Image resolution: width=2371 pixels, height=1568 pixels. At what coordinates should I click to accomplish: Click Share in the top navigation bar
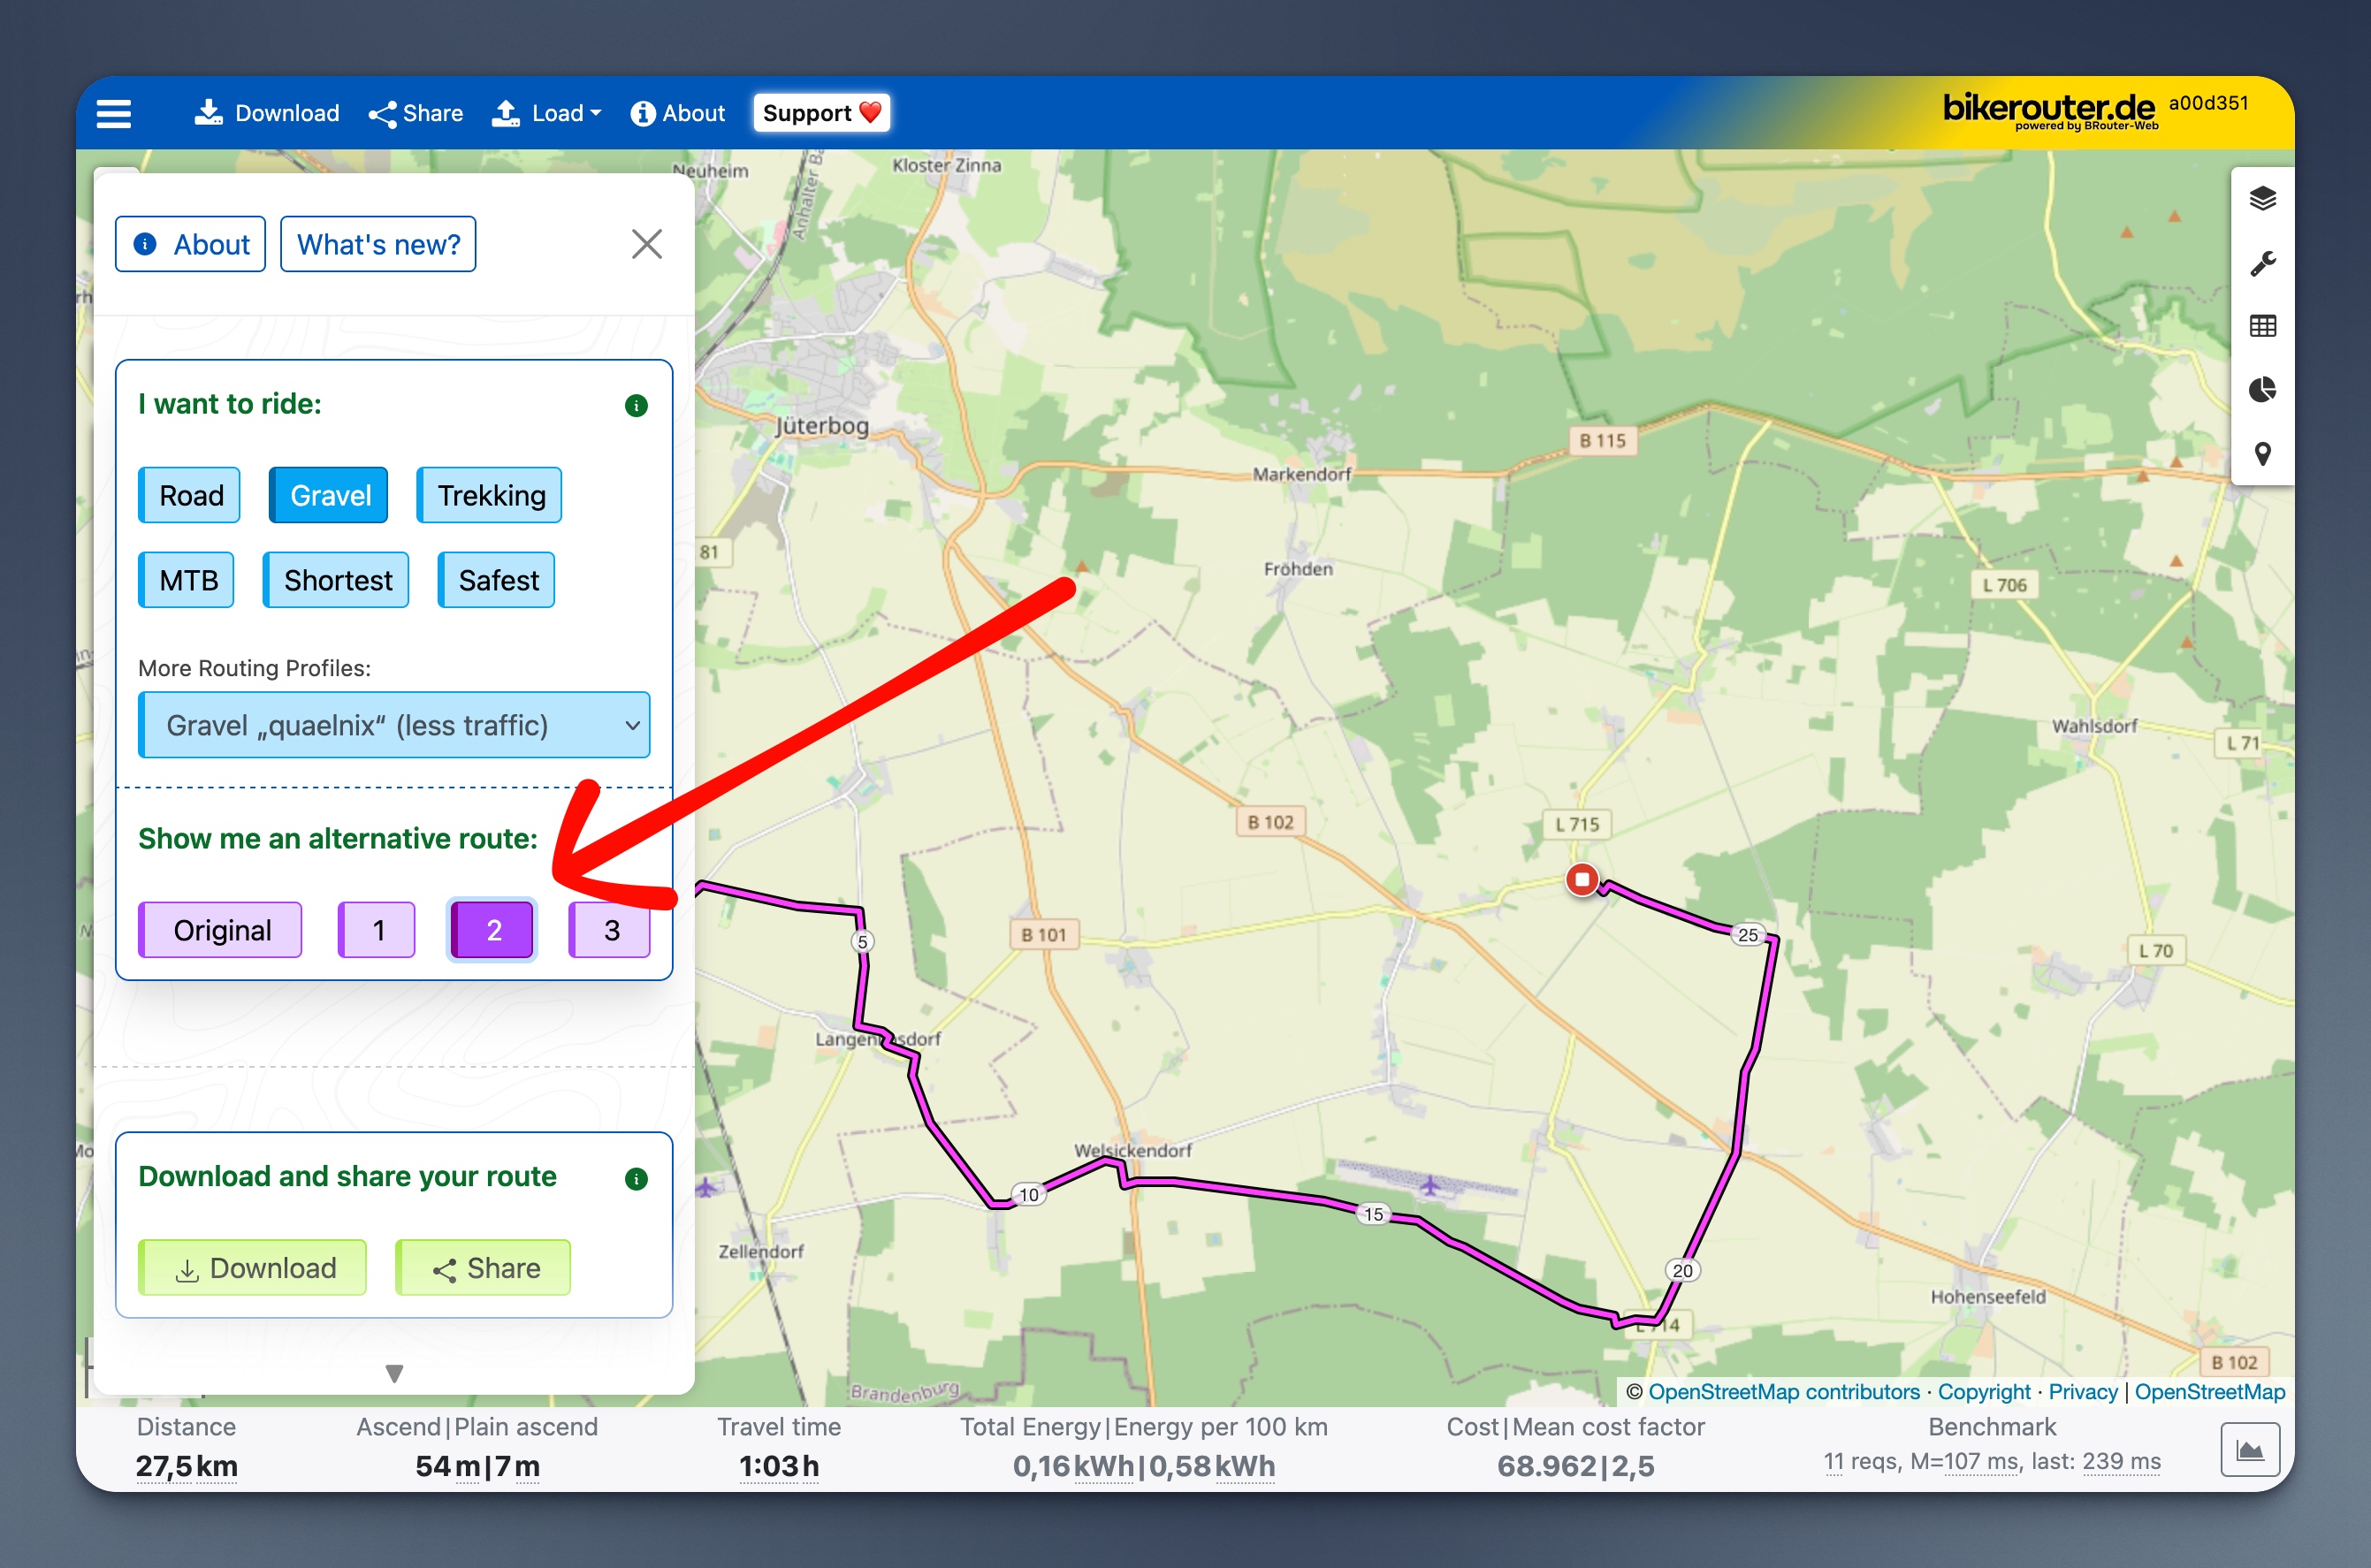416,113
